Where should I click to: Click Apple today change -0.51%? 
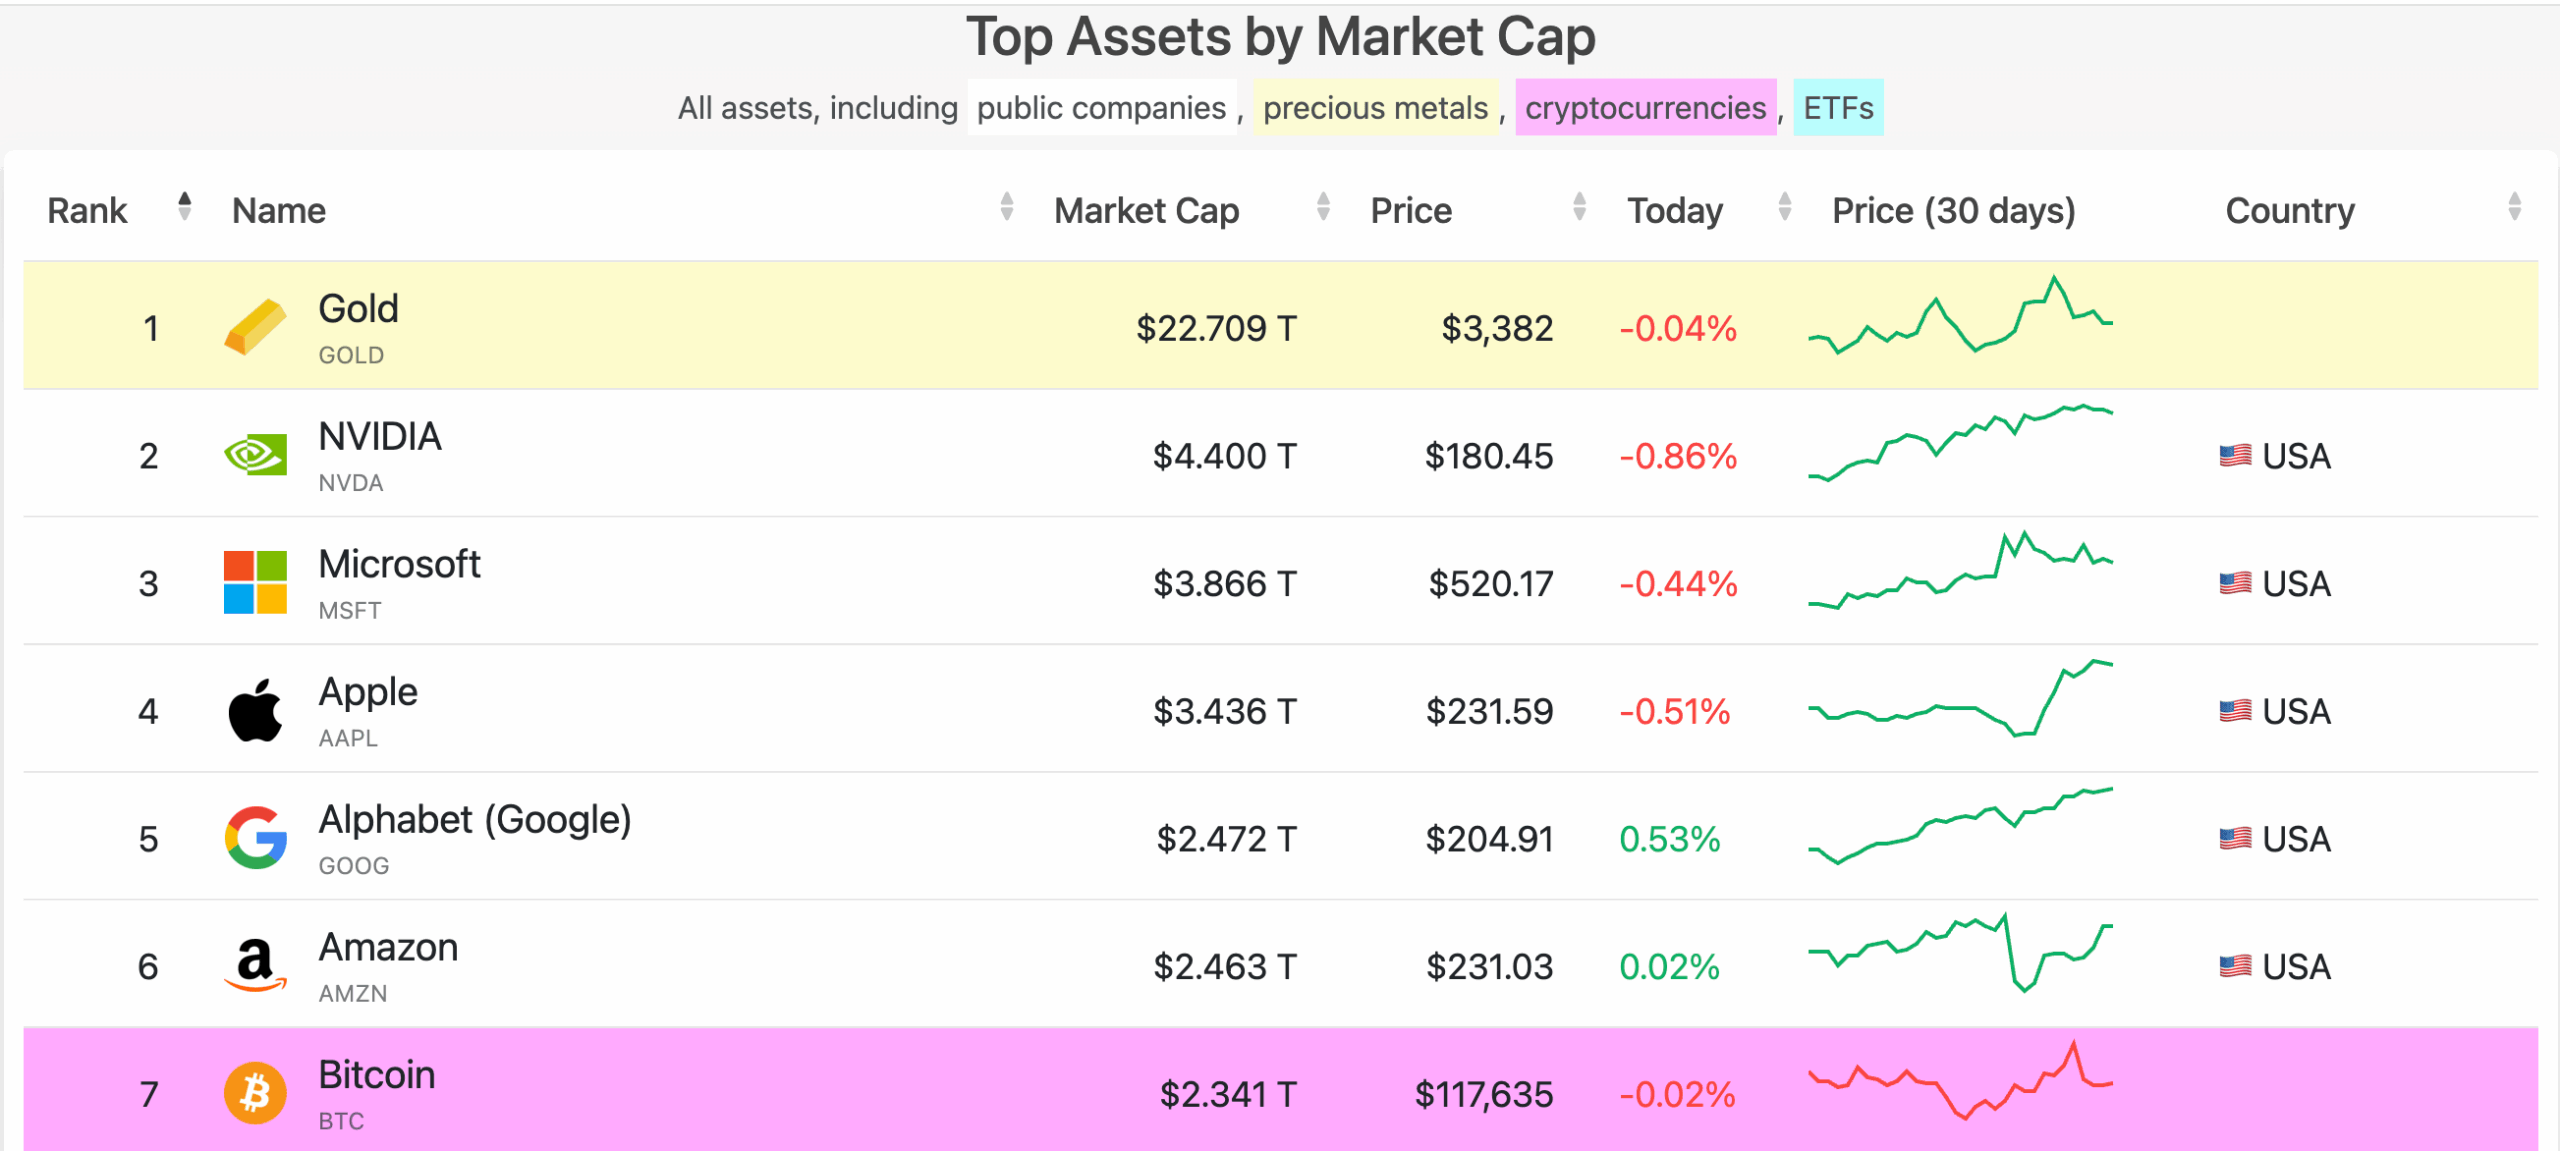[1675, 711]
